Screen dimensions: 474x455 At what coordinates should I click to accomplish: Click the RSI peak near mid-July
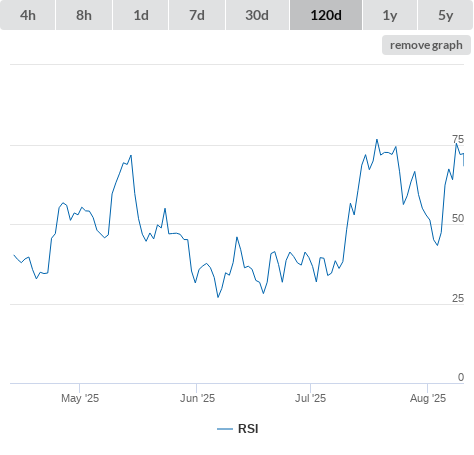[x=377, y=140]
